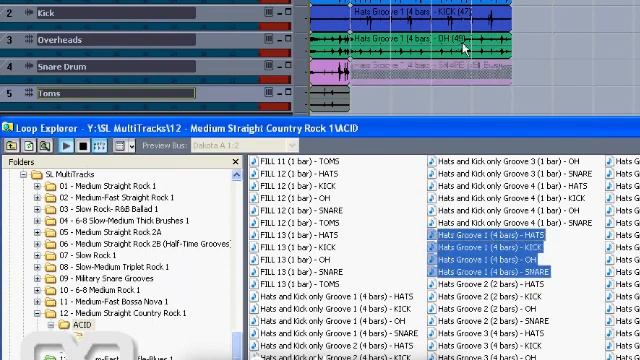Viewport: 640px width, 360px height.
Task: Open the Preview Bus combo box
Action: tap(244, 146)
